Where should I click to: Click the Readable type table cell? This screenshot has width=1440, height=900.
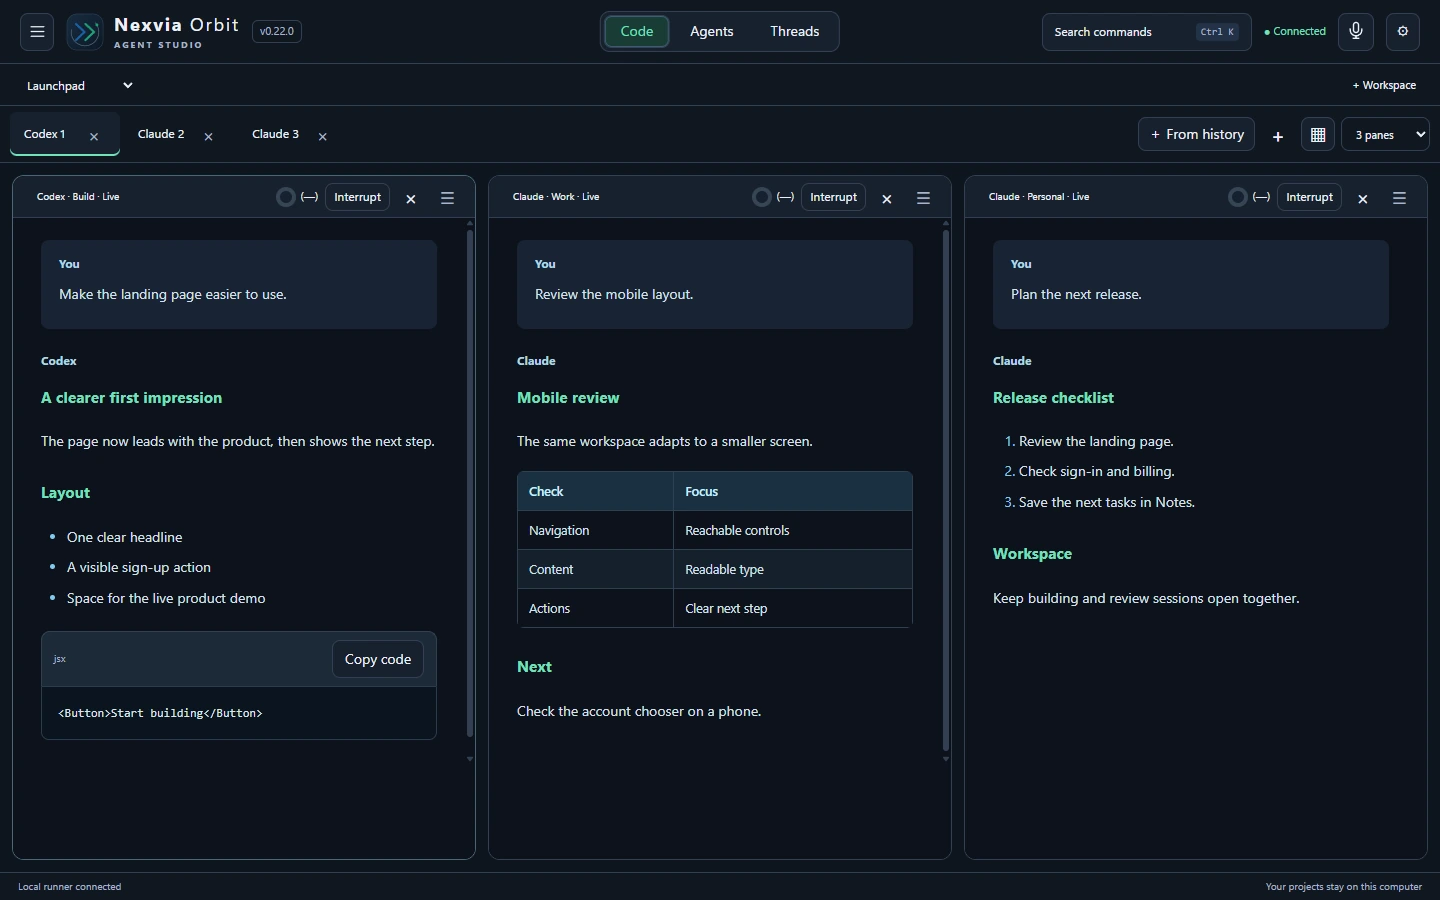[793, 570]
